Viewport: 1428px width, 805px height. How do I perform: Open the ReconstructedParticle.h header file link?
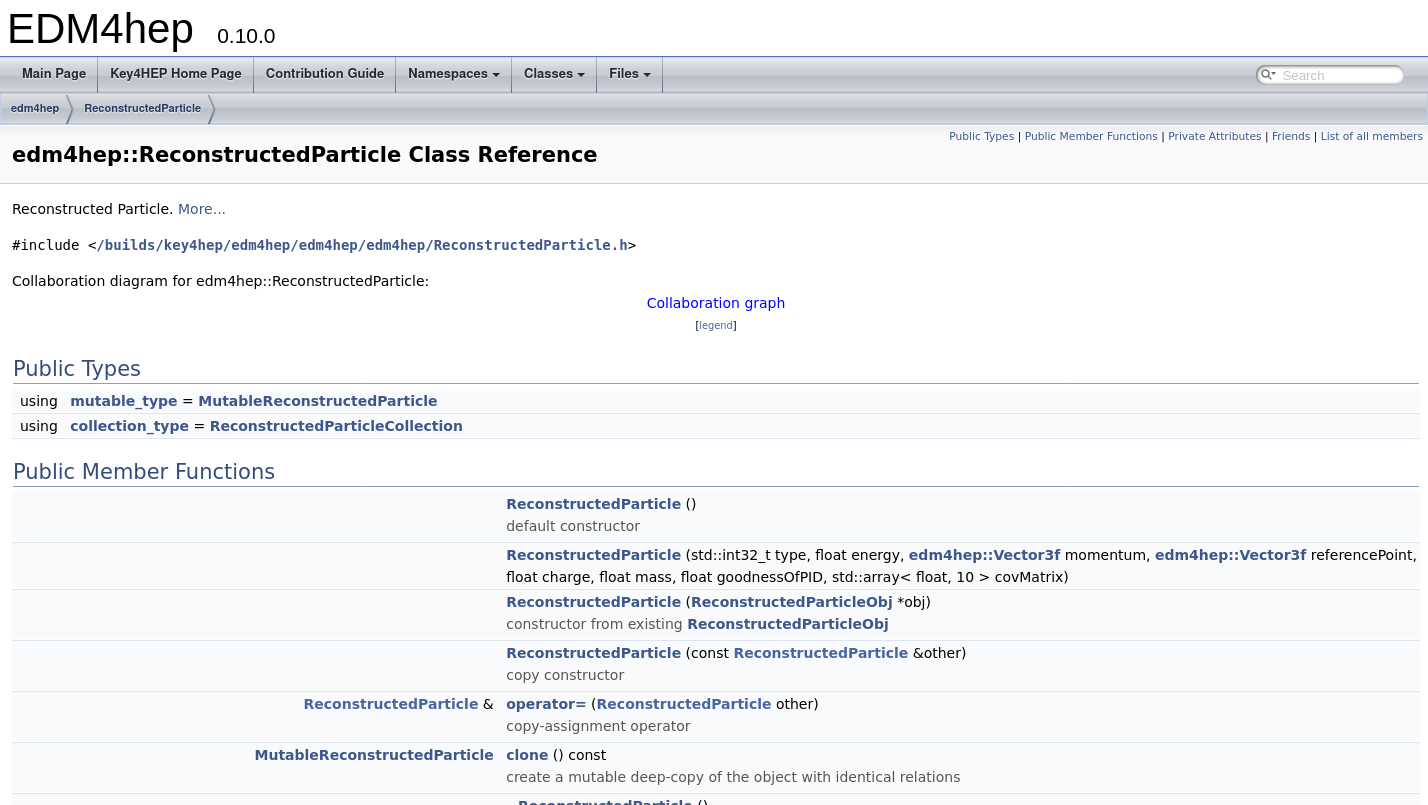(366, 245)
